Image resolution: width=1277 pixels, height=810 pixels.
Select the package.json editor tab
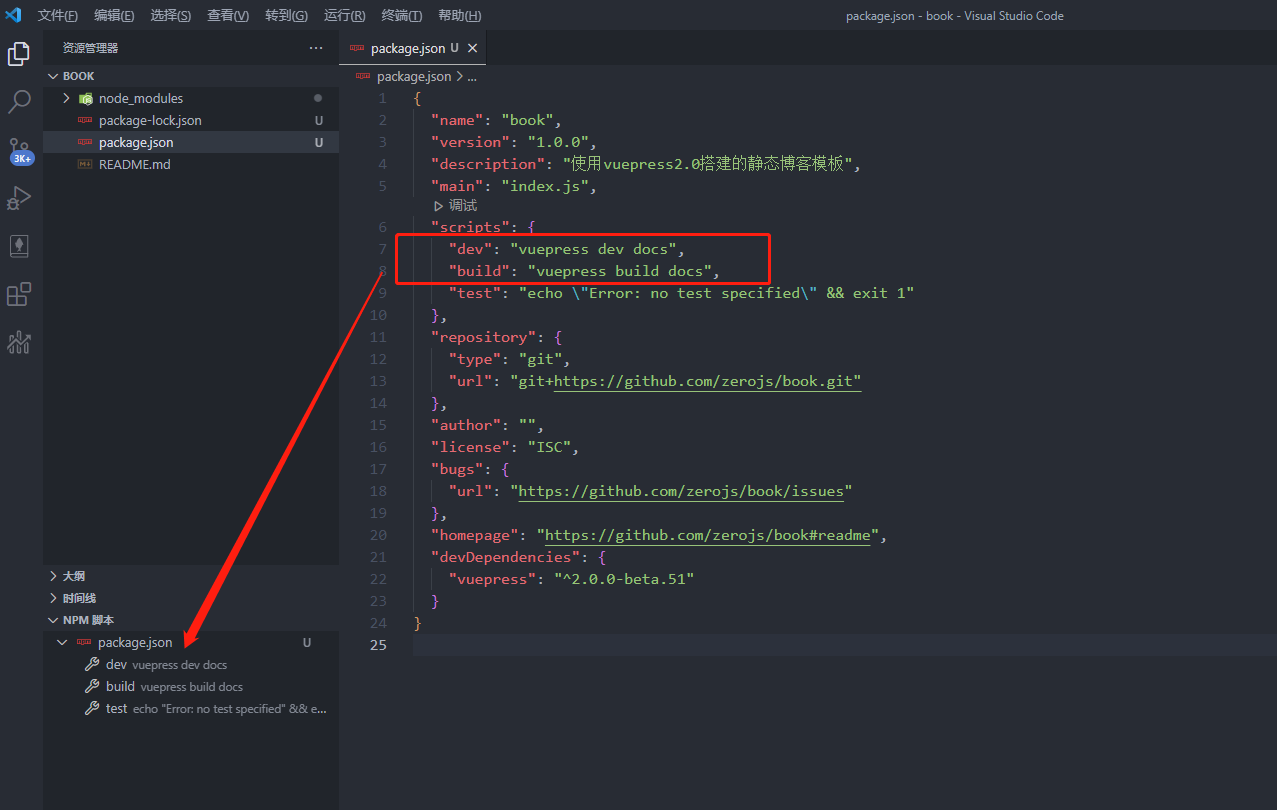pos(414,48)
